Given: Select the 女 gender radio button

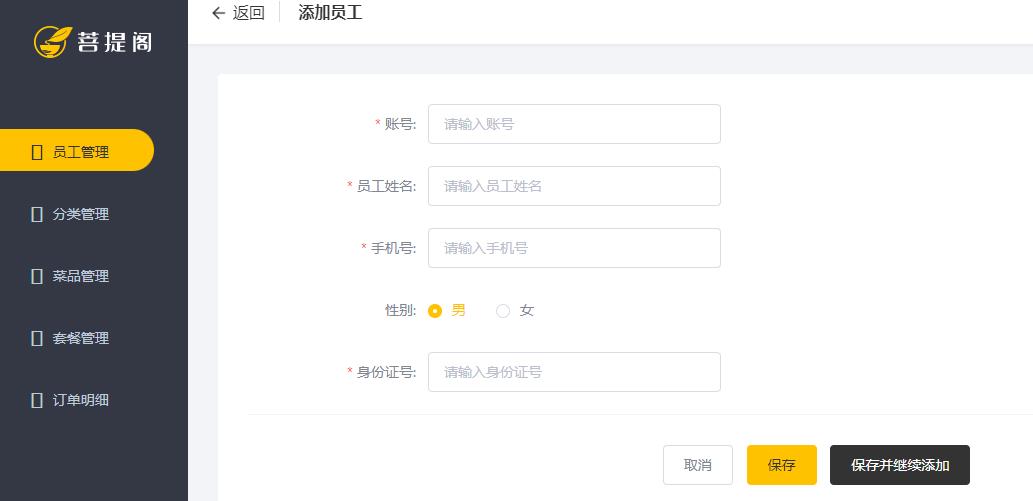Looking at the screenshot, I should pos(503,311).
